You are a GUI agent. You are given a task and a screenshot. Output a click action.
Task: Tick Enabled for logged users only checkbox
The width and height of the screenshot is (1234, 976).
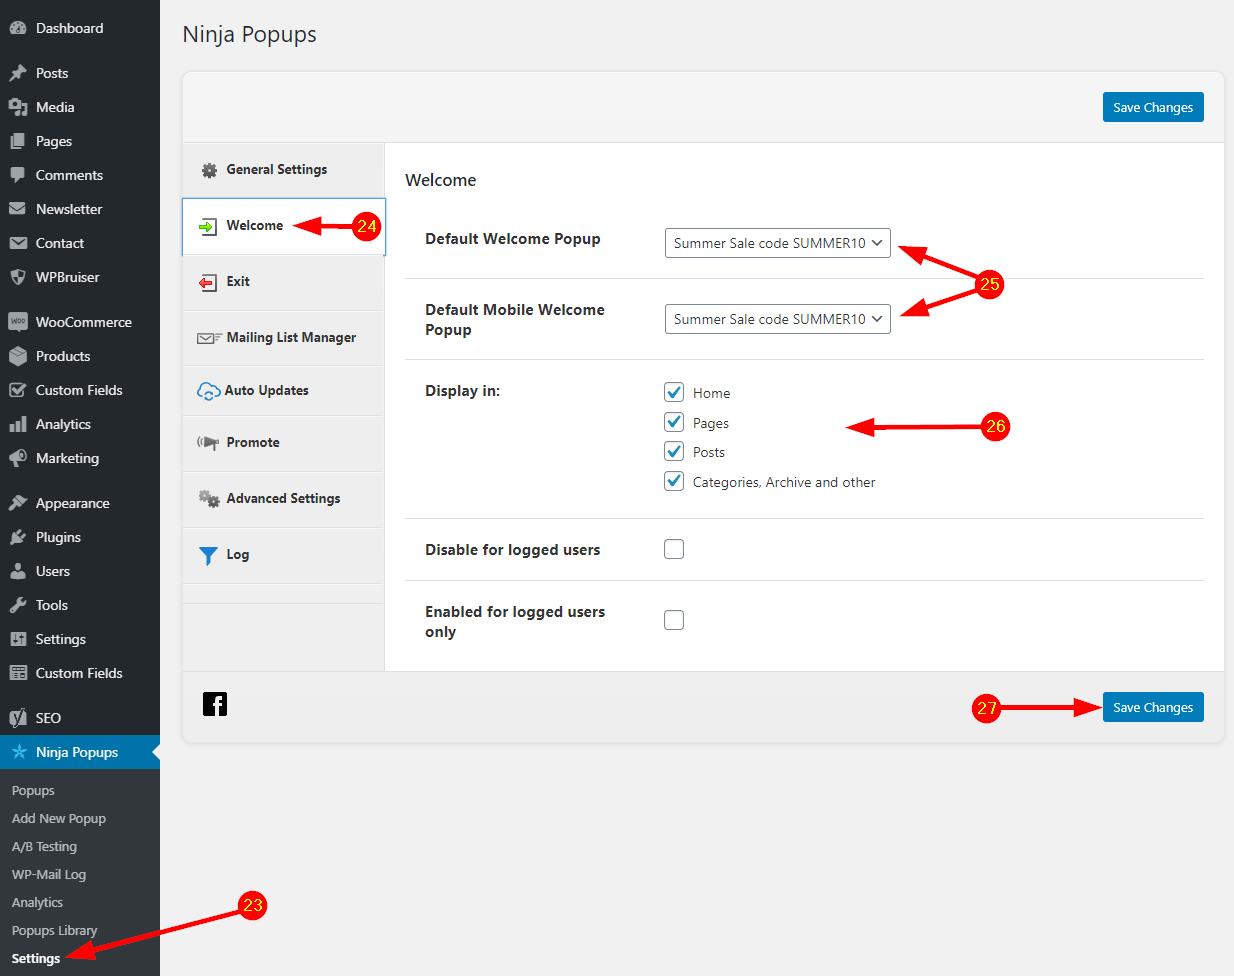click(x=674, y=620)
